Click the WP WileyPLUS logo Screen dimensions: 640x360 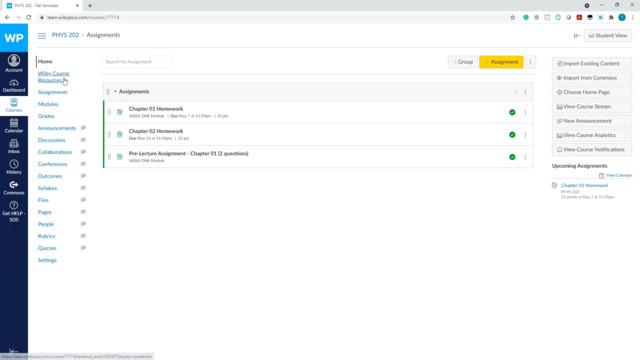tap(14, 38)
